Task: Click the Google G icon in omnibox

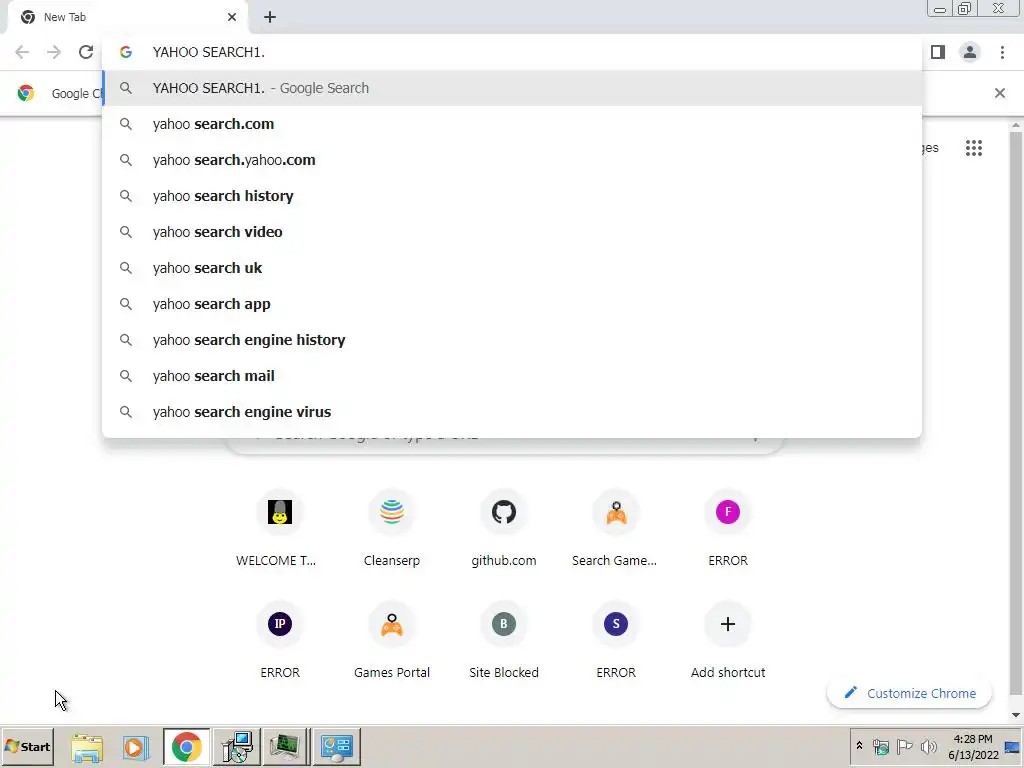Action: [126, 52]
